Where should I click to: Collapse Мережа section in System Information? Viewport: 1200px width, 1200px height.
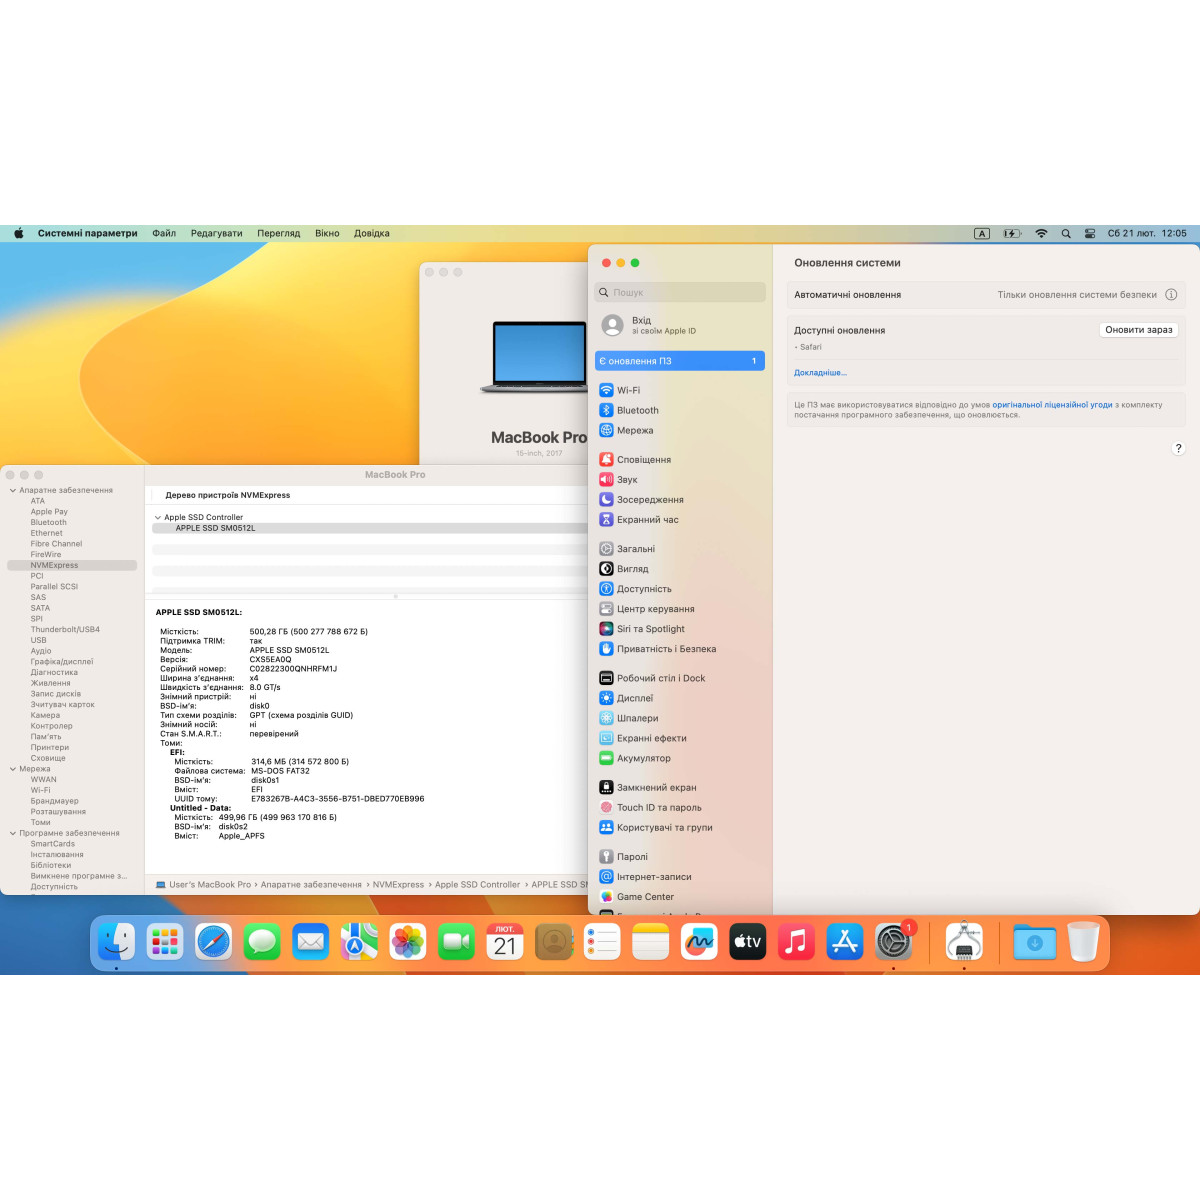13,769
